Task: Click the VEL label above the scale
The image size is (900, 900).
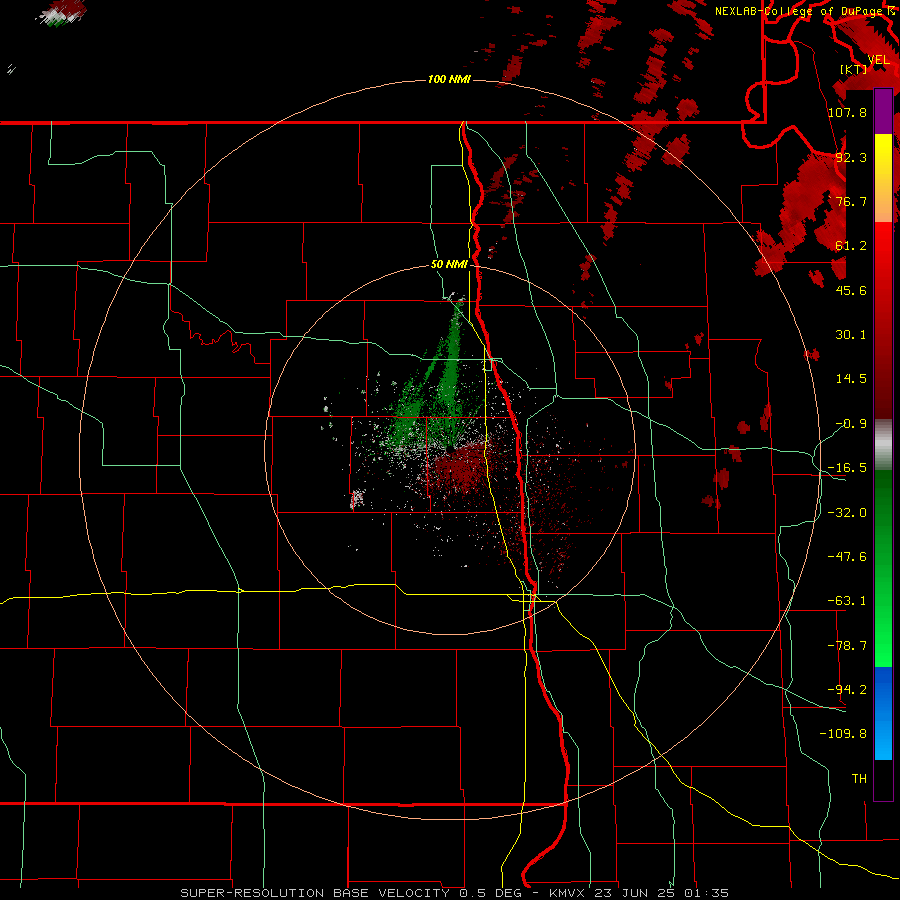Action: pyautogui.click(x=878, y=60)
